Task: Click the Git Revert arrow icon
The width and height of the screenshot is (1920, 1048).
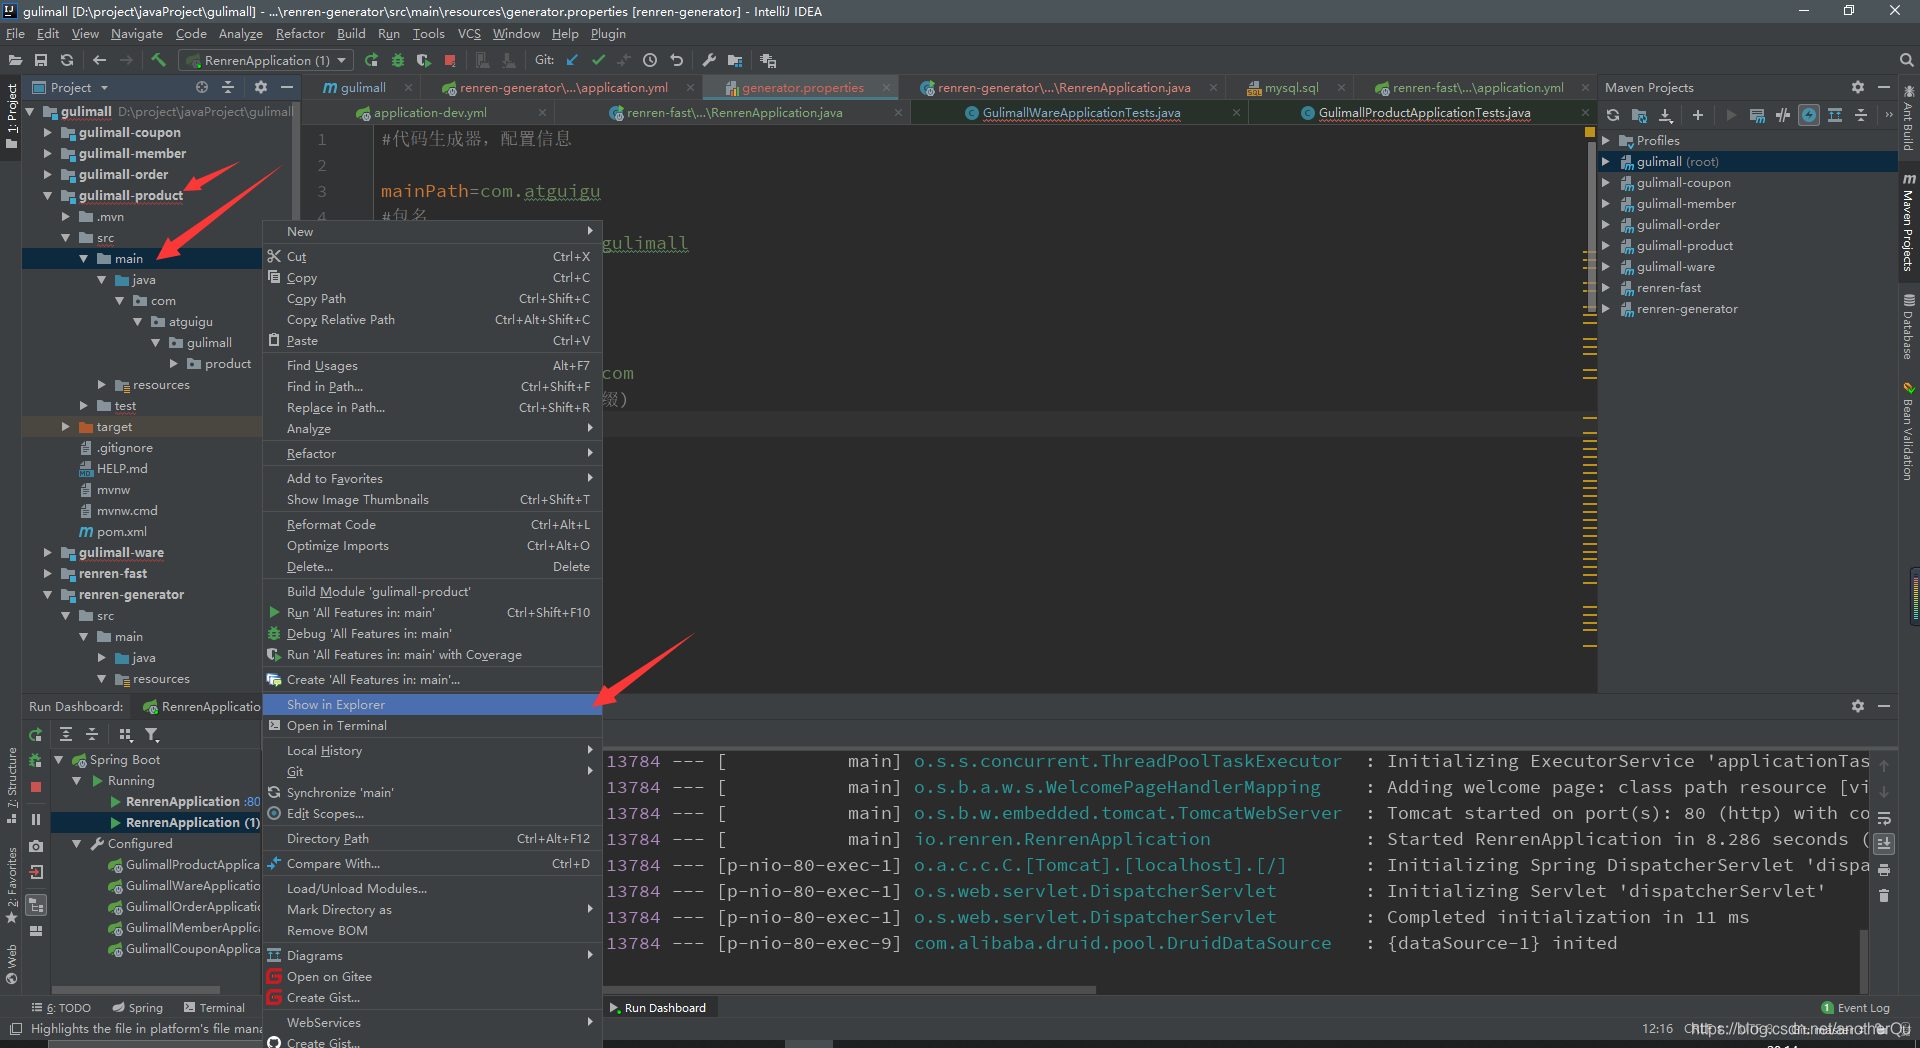Action: (676, 60)
